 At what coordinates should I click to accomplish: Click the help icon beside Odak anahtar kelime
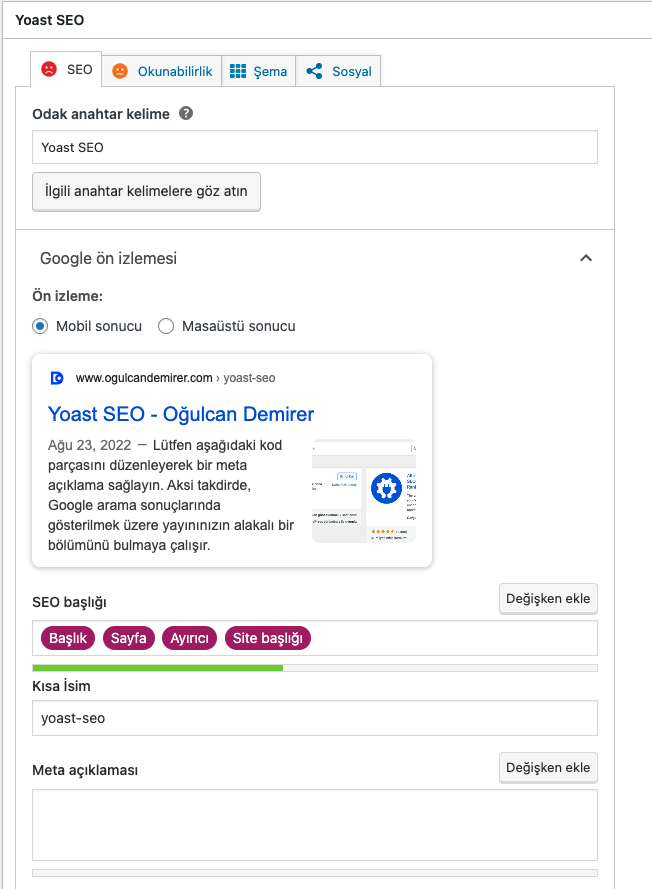coord(186,114)
